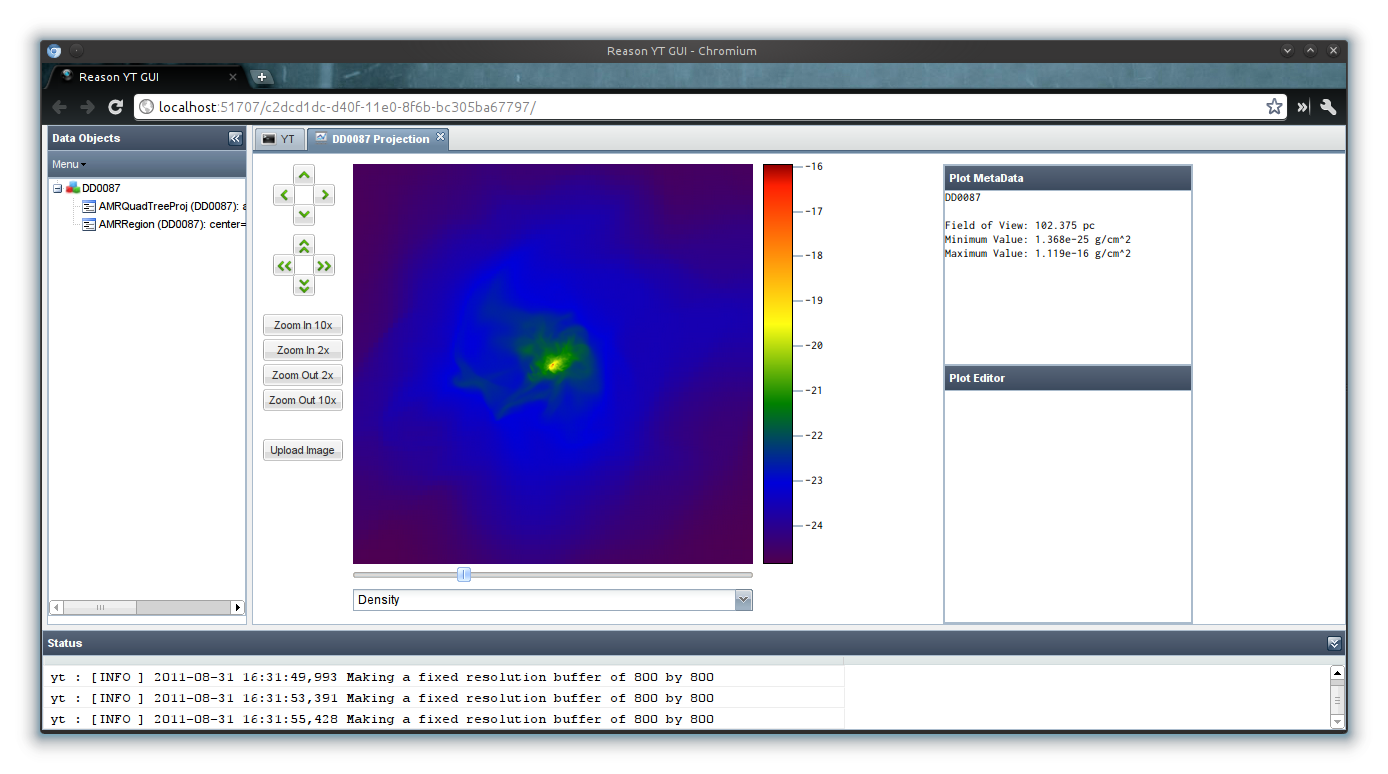
Task: Click the Minimum Value 1.368e-25 text
Action: pyautogui.click(x=1038, y=240)
